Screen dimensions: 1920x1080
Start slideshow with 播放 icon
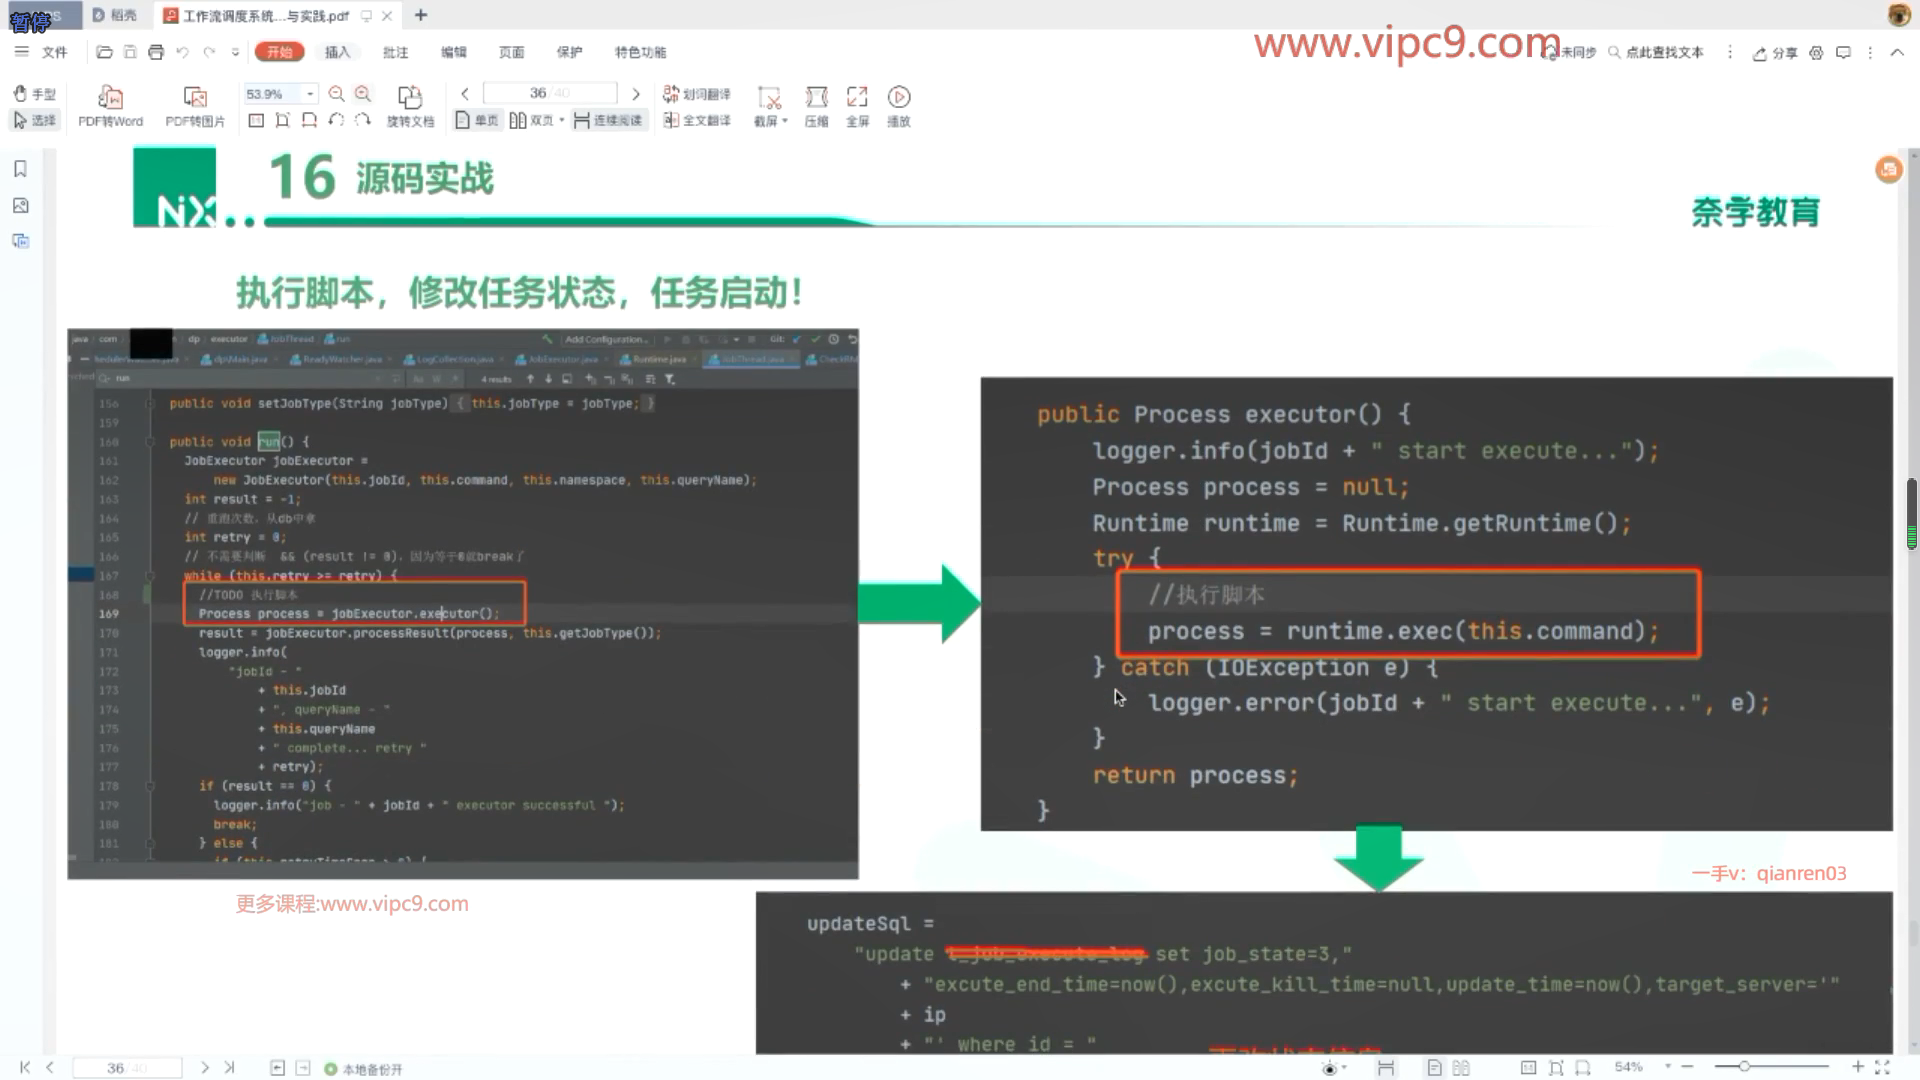[x=898, y=98]
